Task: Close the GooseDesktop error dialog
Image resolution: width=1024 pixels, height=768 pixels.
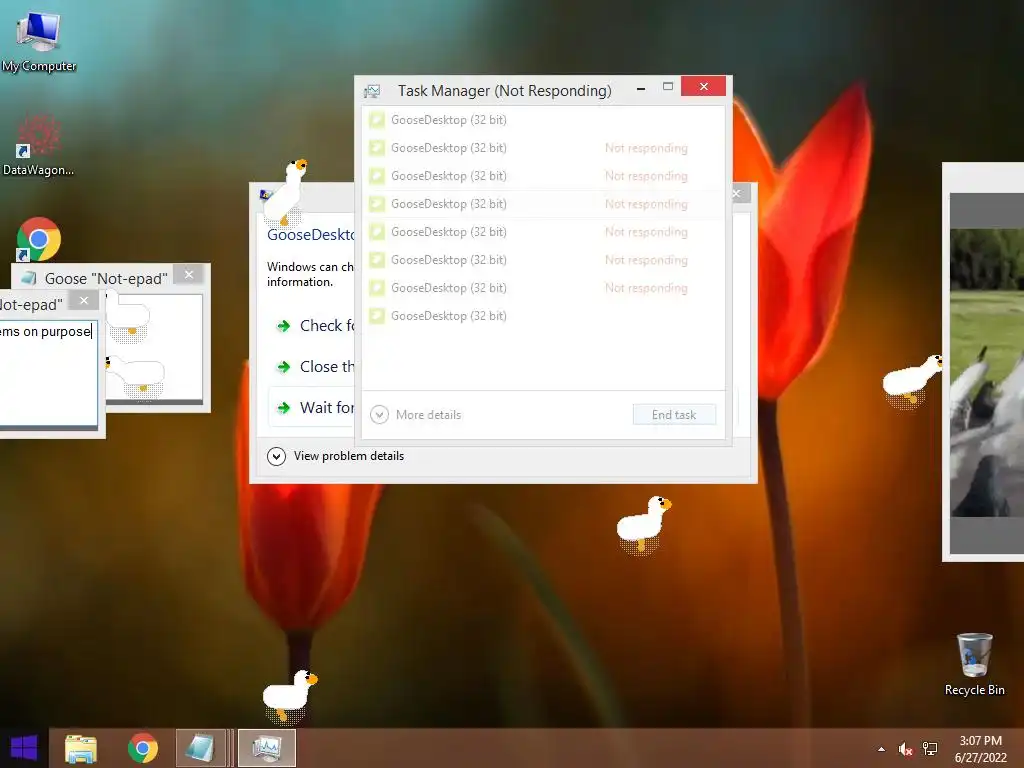Action: pyautogui.click(x=737, y=193)
